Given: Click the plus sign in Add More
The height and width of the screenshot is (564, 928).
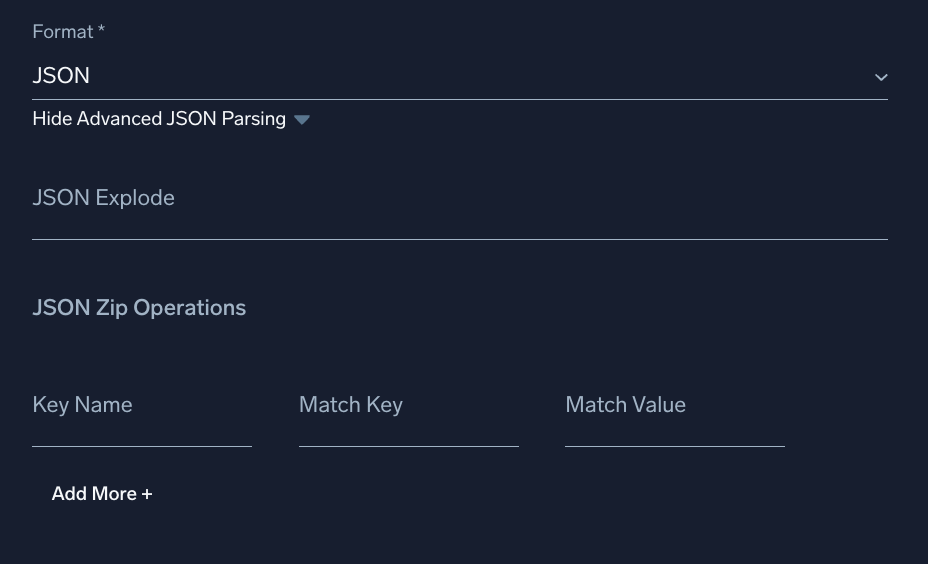Looking at the screenshot, I should point(147,494).
